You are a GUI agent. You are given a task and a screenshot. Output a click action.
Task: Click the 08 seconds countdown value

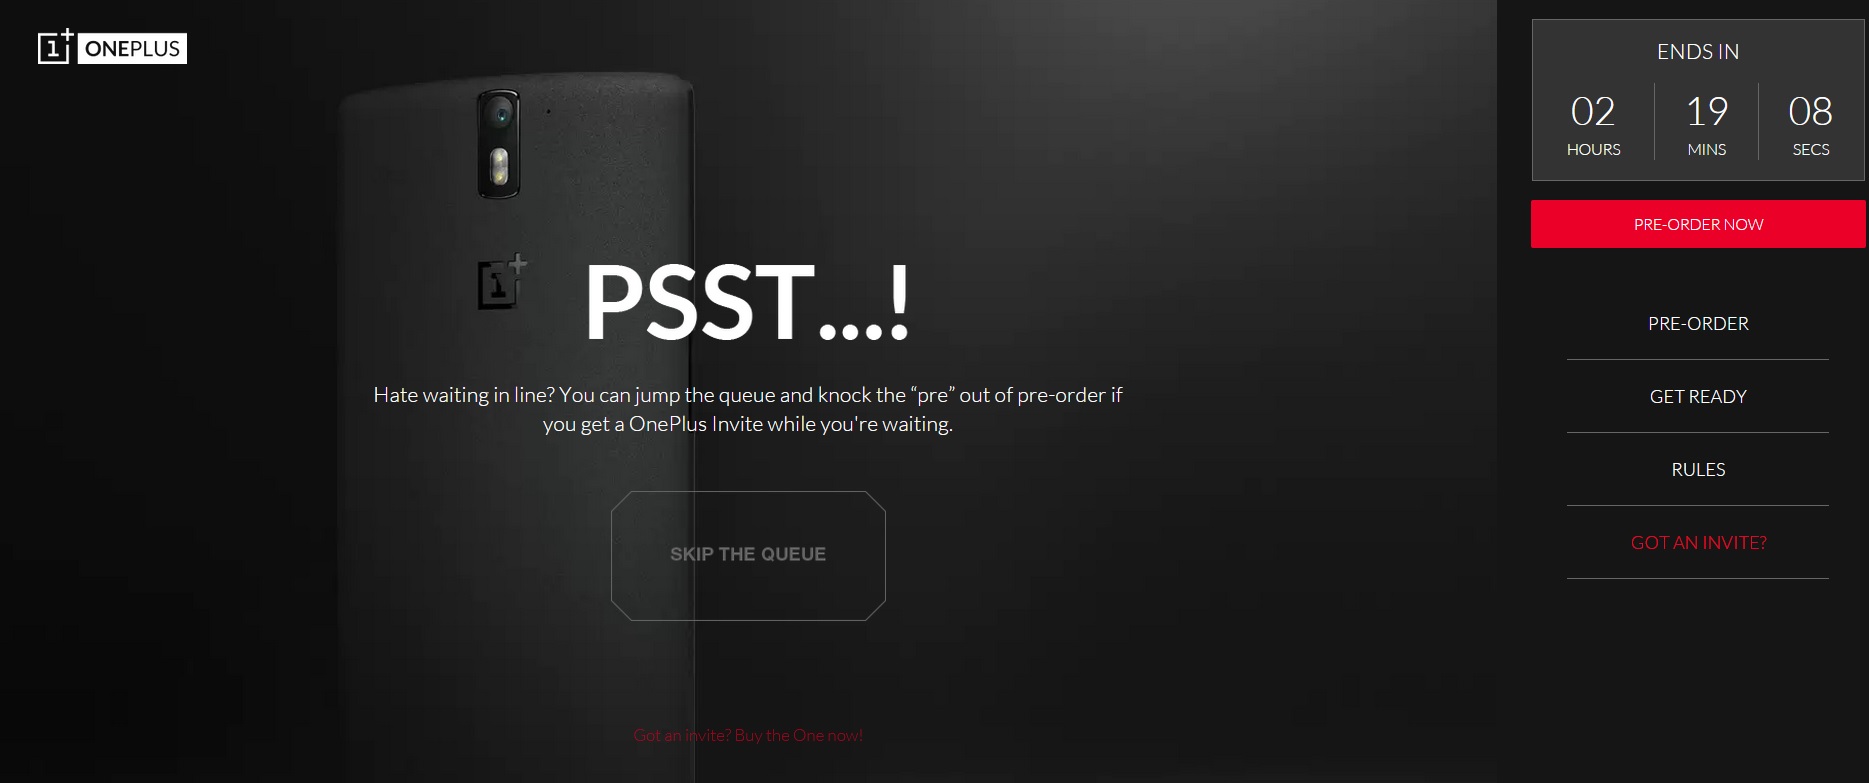point(1810,111)
